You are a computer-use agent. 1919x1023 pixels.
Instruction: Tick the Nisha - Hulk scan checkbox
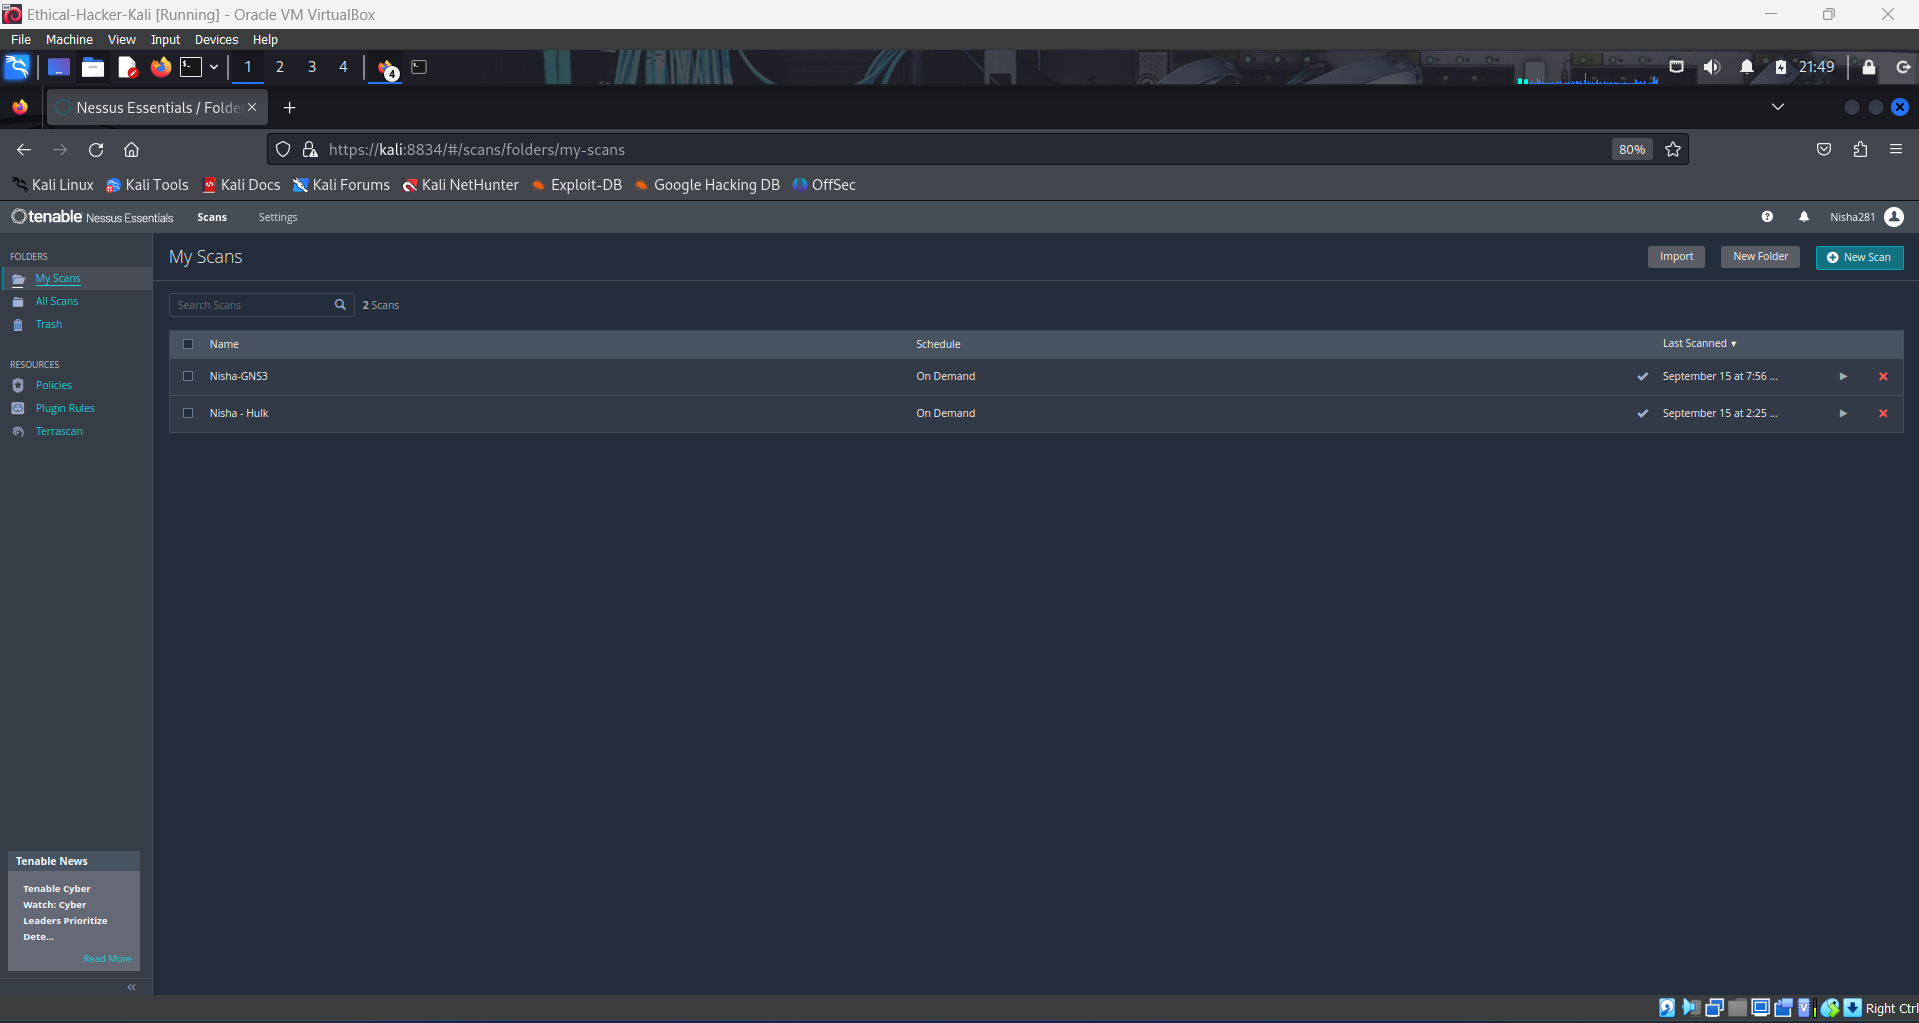pyautogui.click(x=188, y=414)
